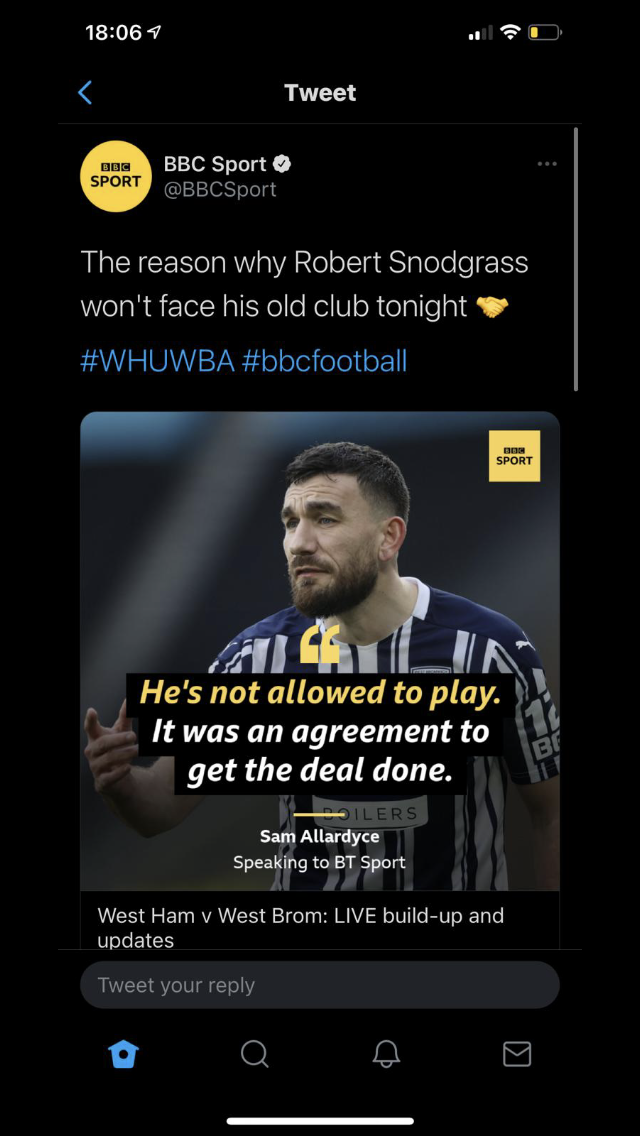This screenshot has height=1136, width=640.
Task: Open Notifications bell tab
Action: click(x=386, y=1054)
